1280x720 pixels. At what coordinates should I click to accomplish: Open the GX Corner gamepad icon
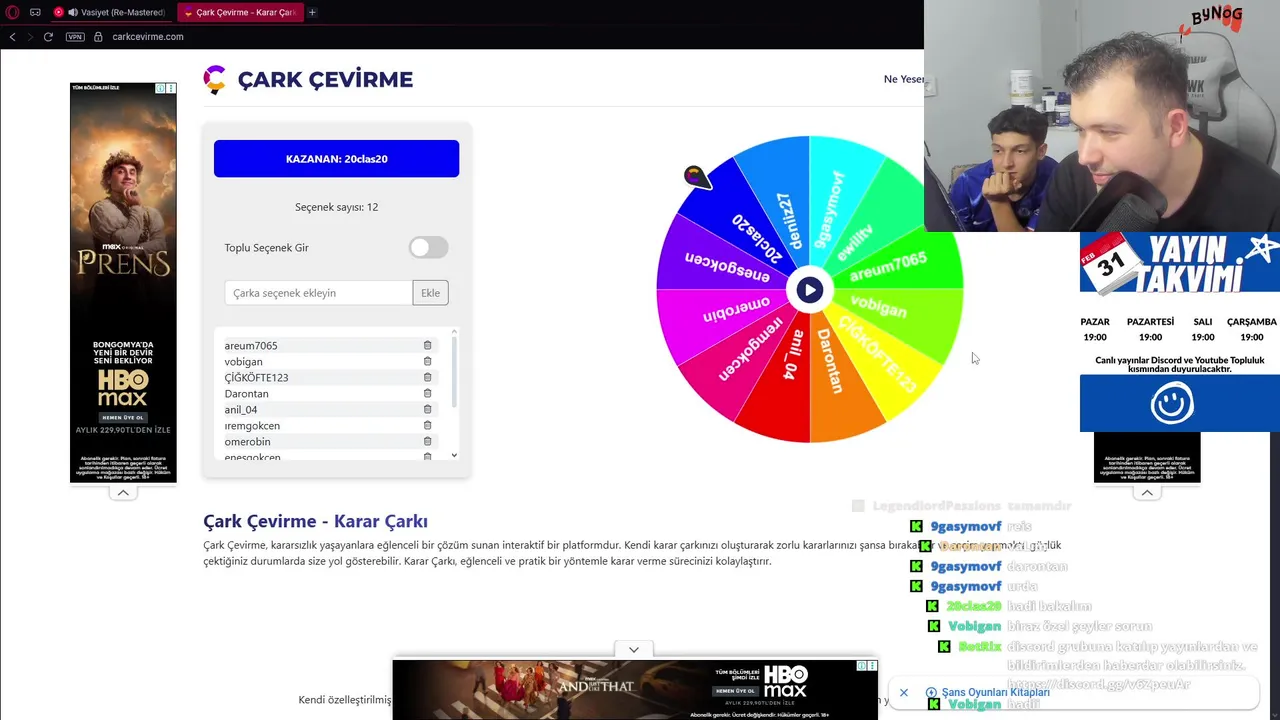pos(35,12)
